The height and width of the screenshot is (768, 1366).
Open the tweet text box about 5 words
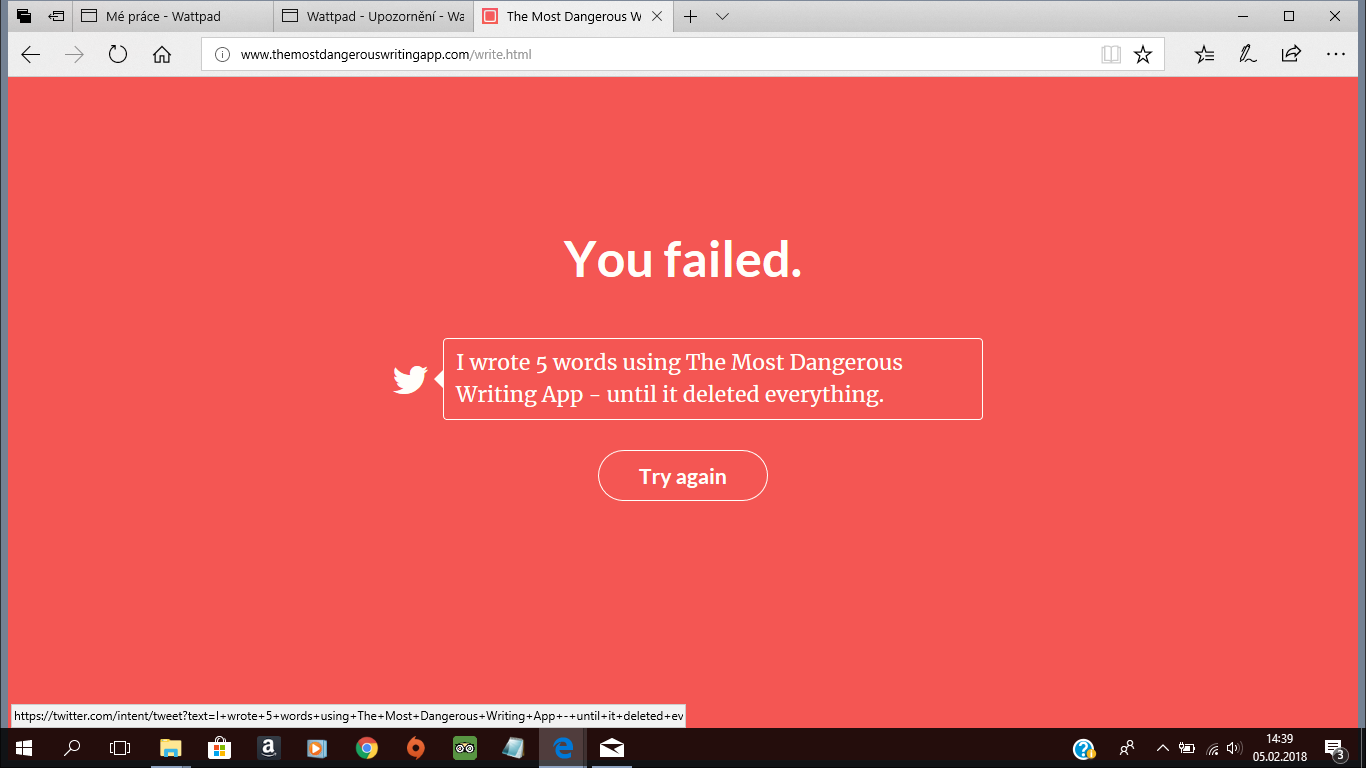tap(713, 379)
